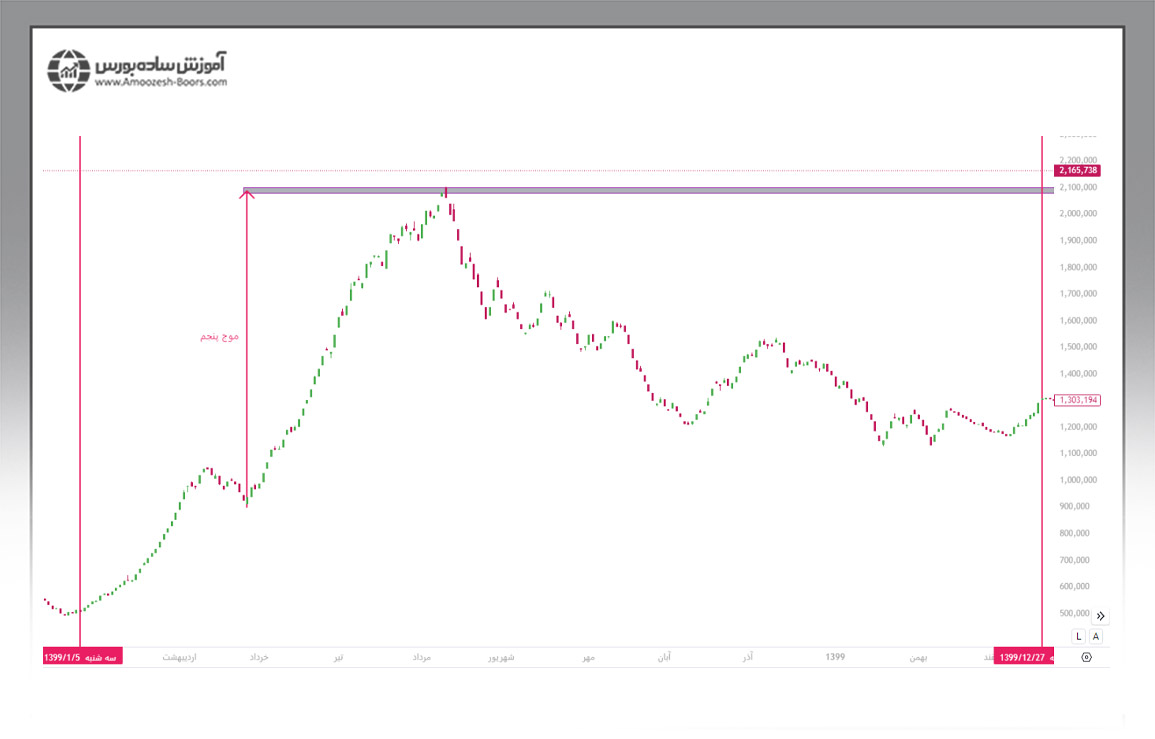Click the double-arrow scroll to latest icon
The height and width of the screenshot is (739, 1155).
tap(1101, 616)
